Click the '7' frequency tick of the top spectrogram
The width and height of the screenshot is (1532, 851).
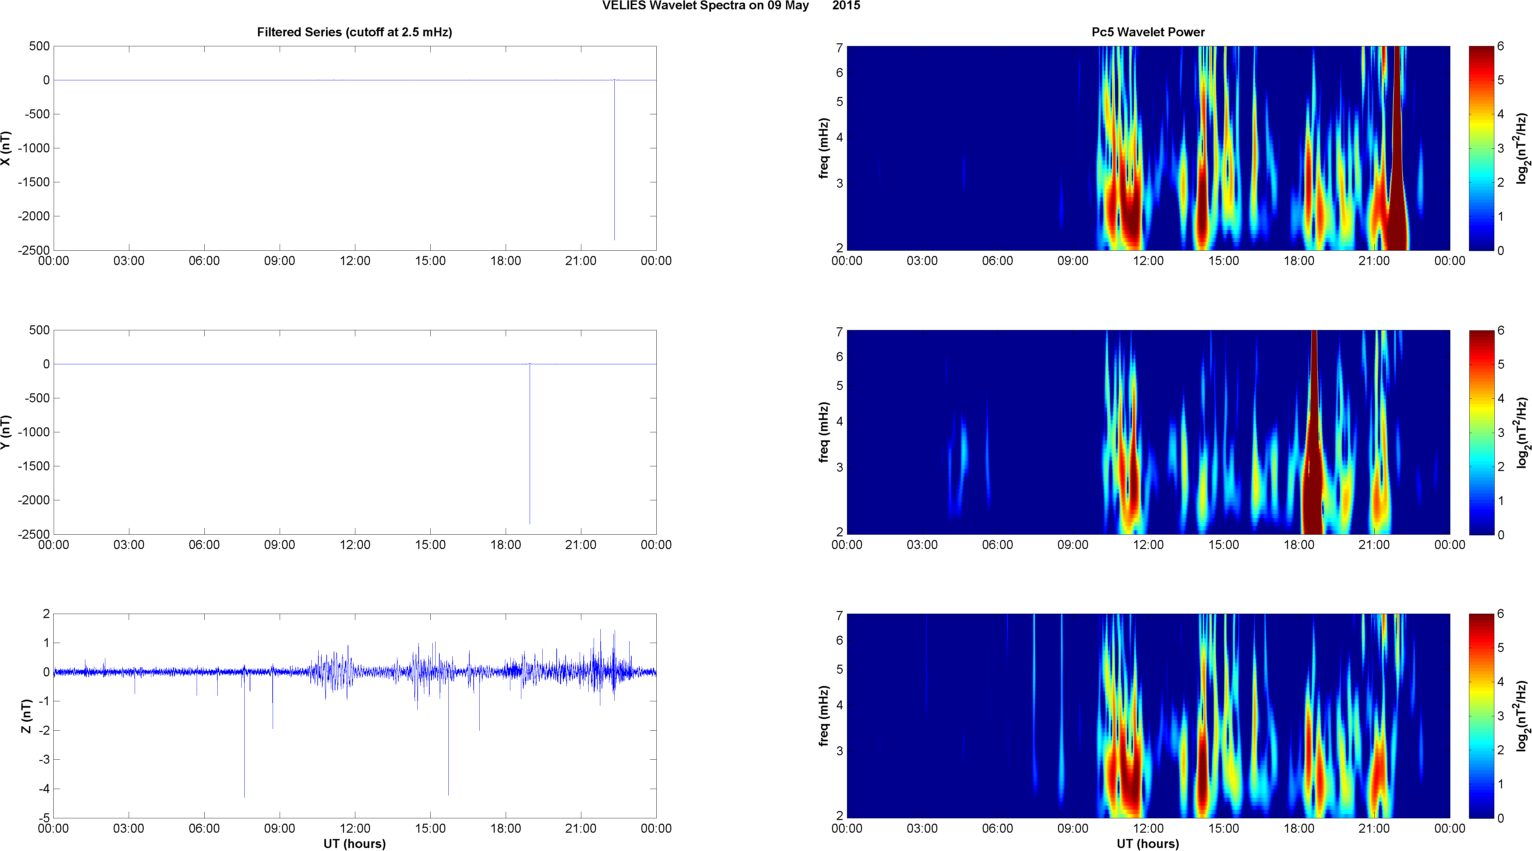(x=840, y=47)
